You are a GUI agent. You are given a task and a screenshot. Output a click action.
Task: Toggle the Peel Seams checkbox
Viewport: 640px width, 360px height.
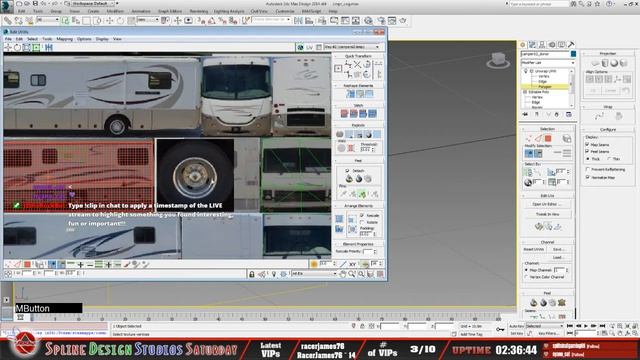click(x=587, y=151)
